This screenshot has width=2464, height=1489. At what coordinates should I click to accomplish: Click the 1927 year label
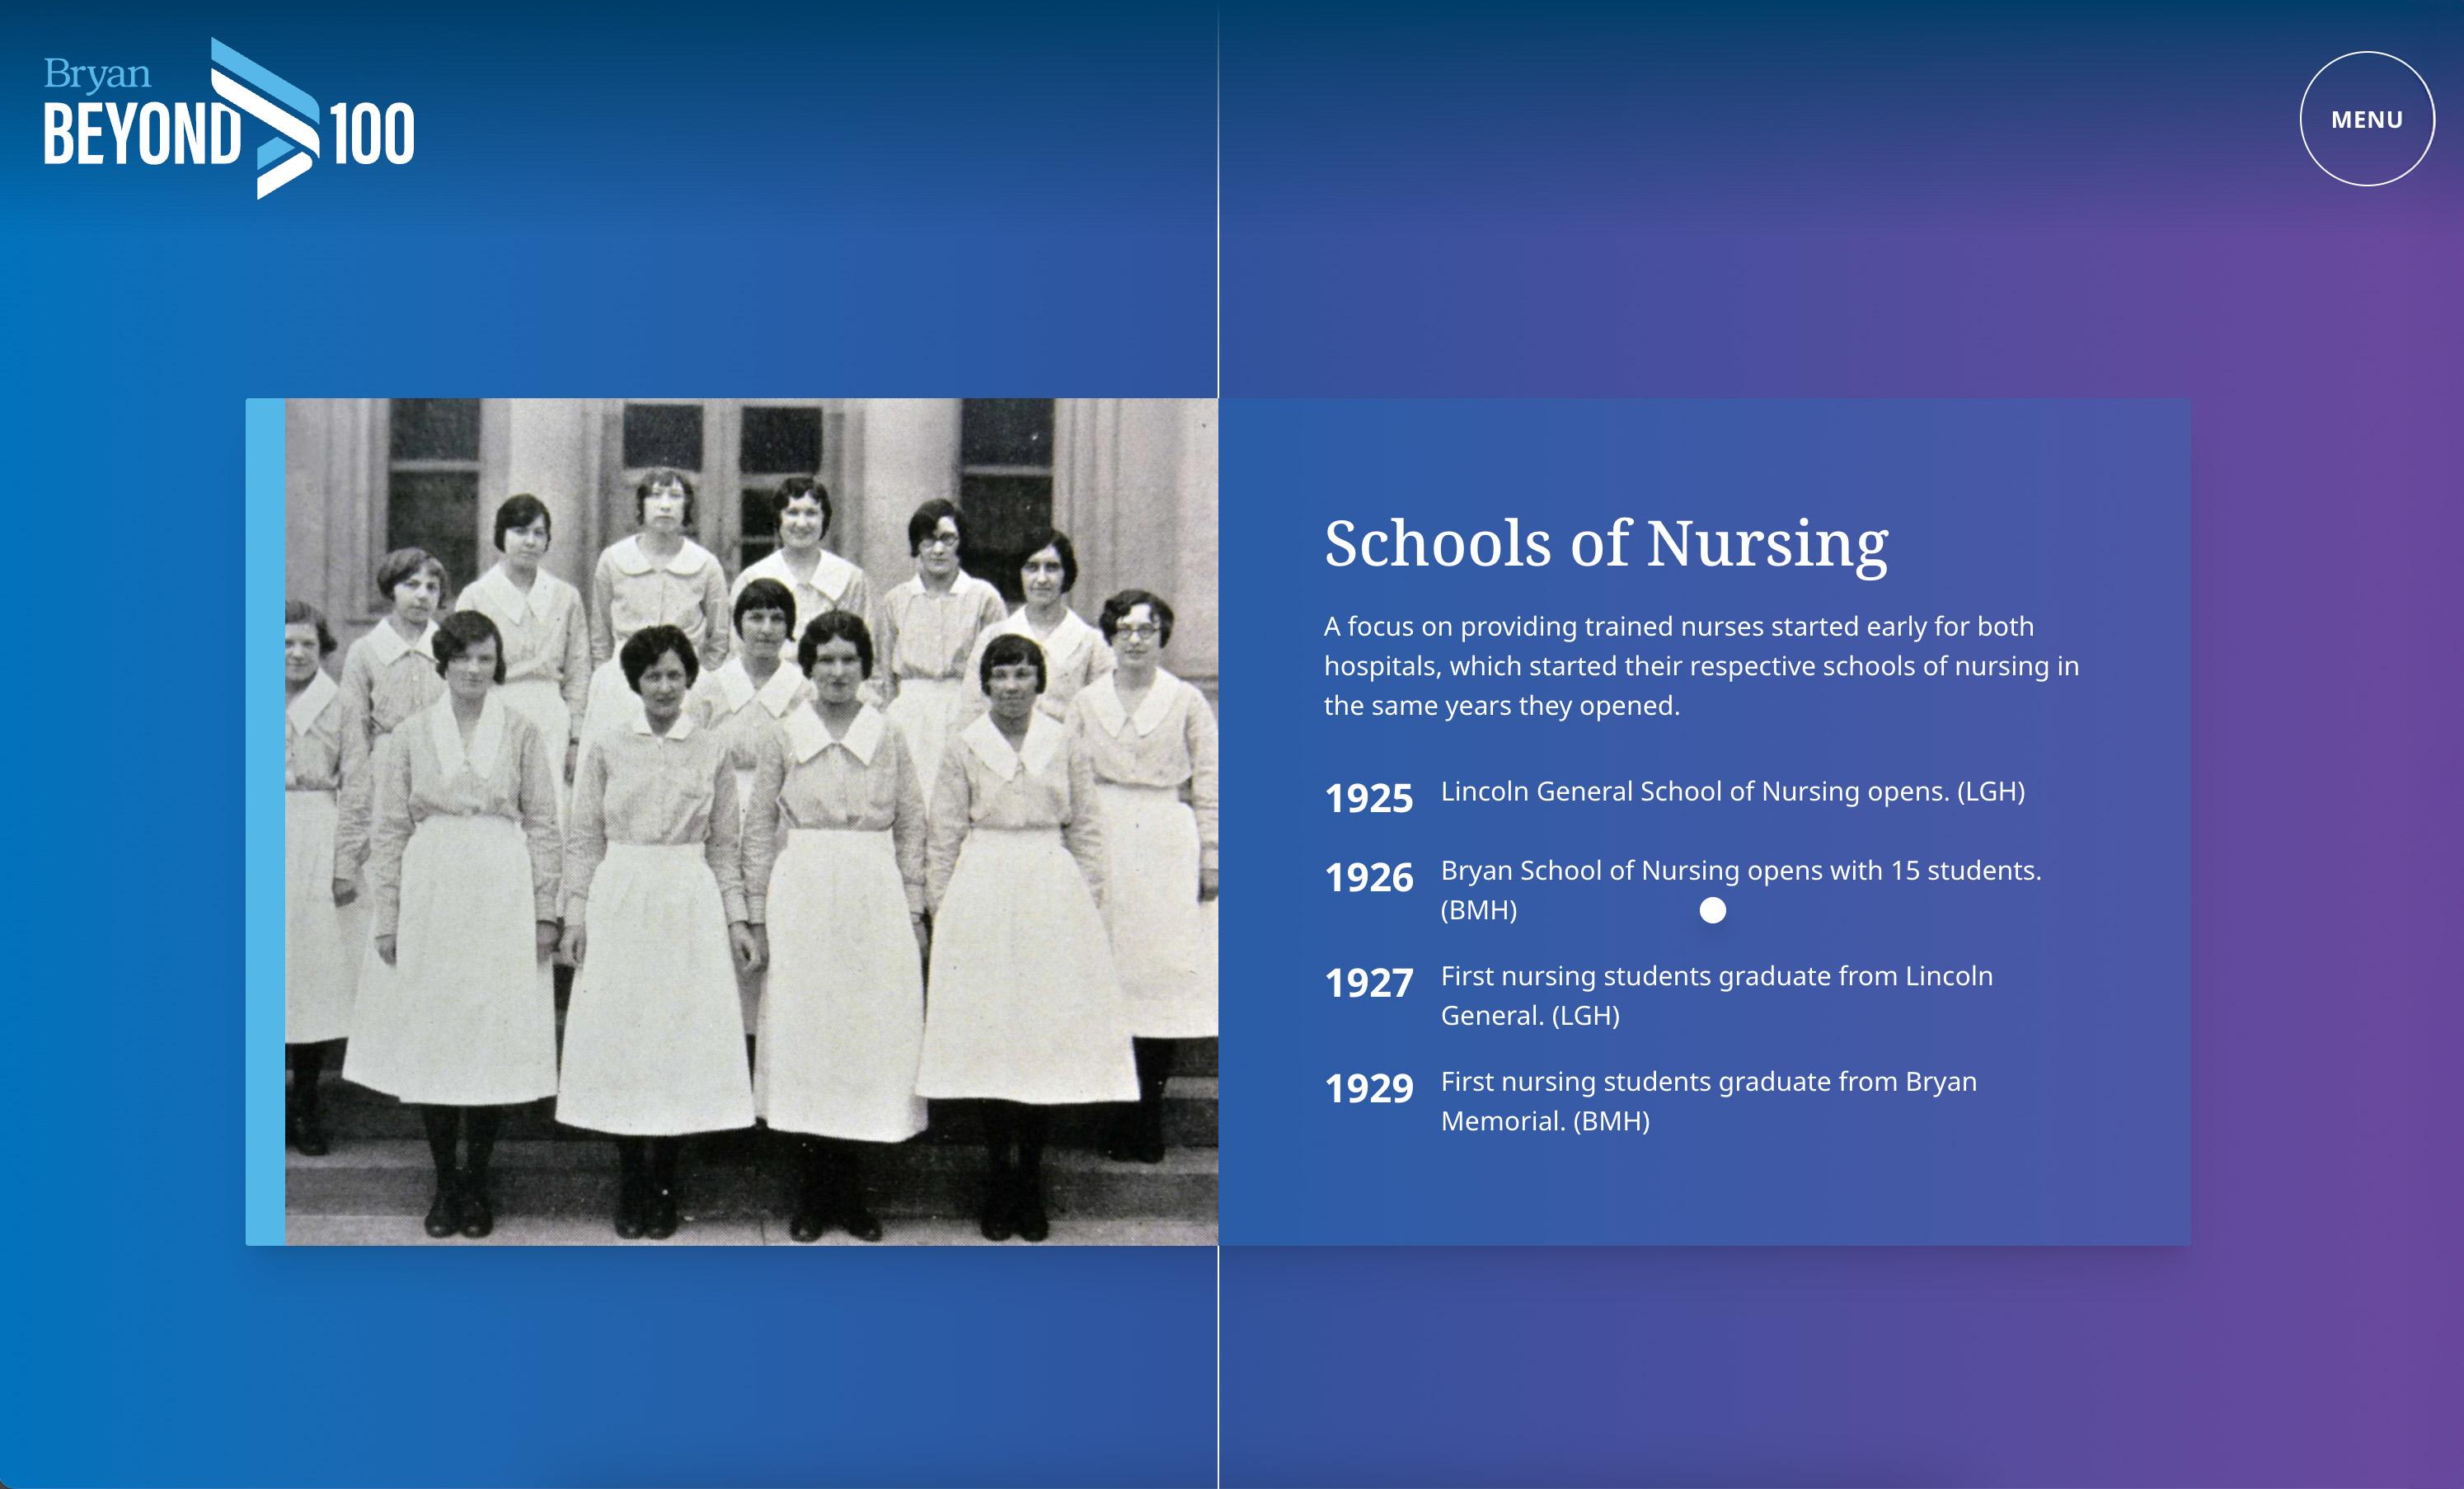pyautogui.click(x=1369, y=982)
